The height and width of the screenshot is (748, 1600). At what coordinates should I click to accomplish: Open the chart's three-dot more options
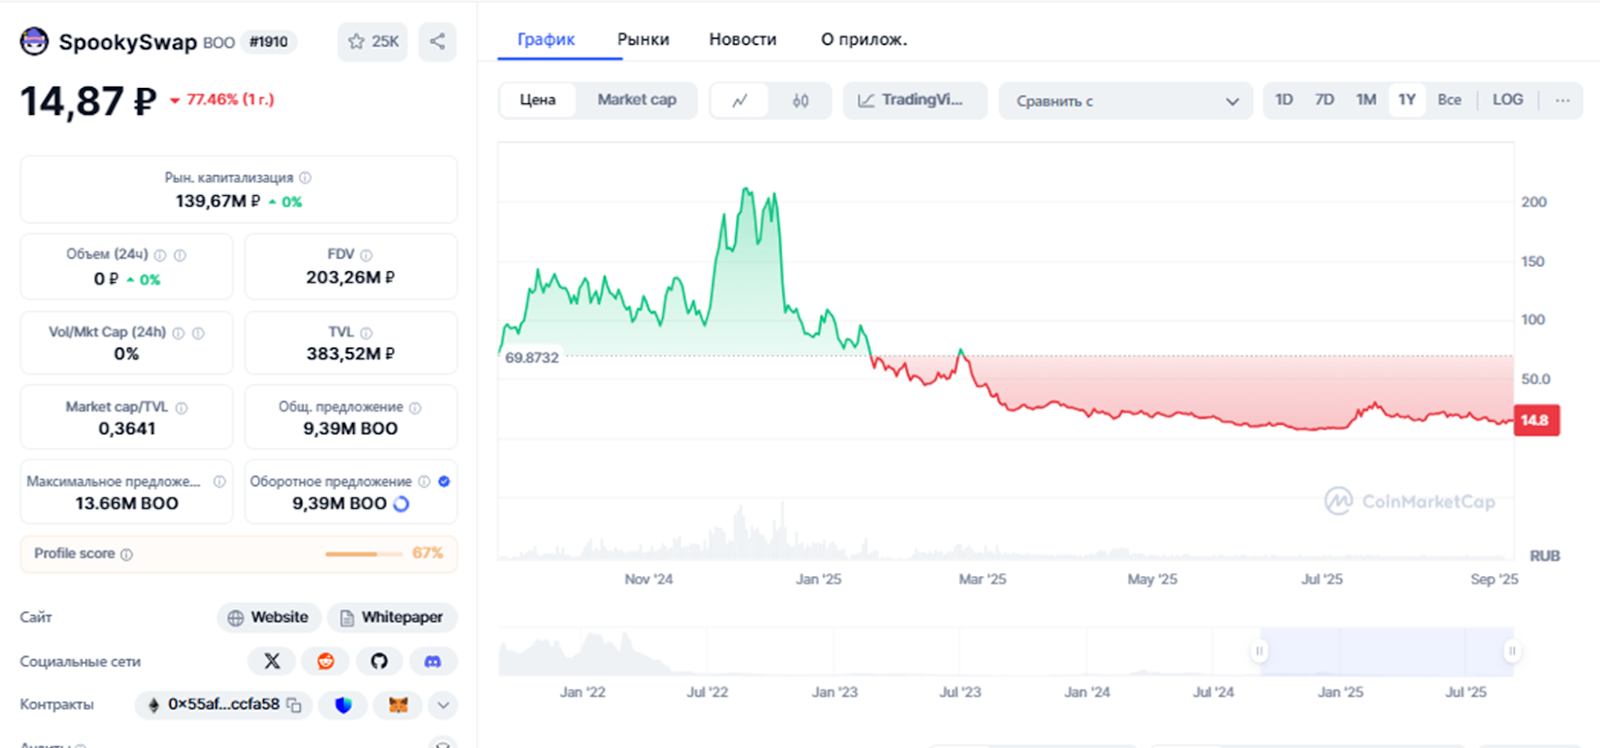(1562, 100)
